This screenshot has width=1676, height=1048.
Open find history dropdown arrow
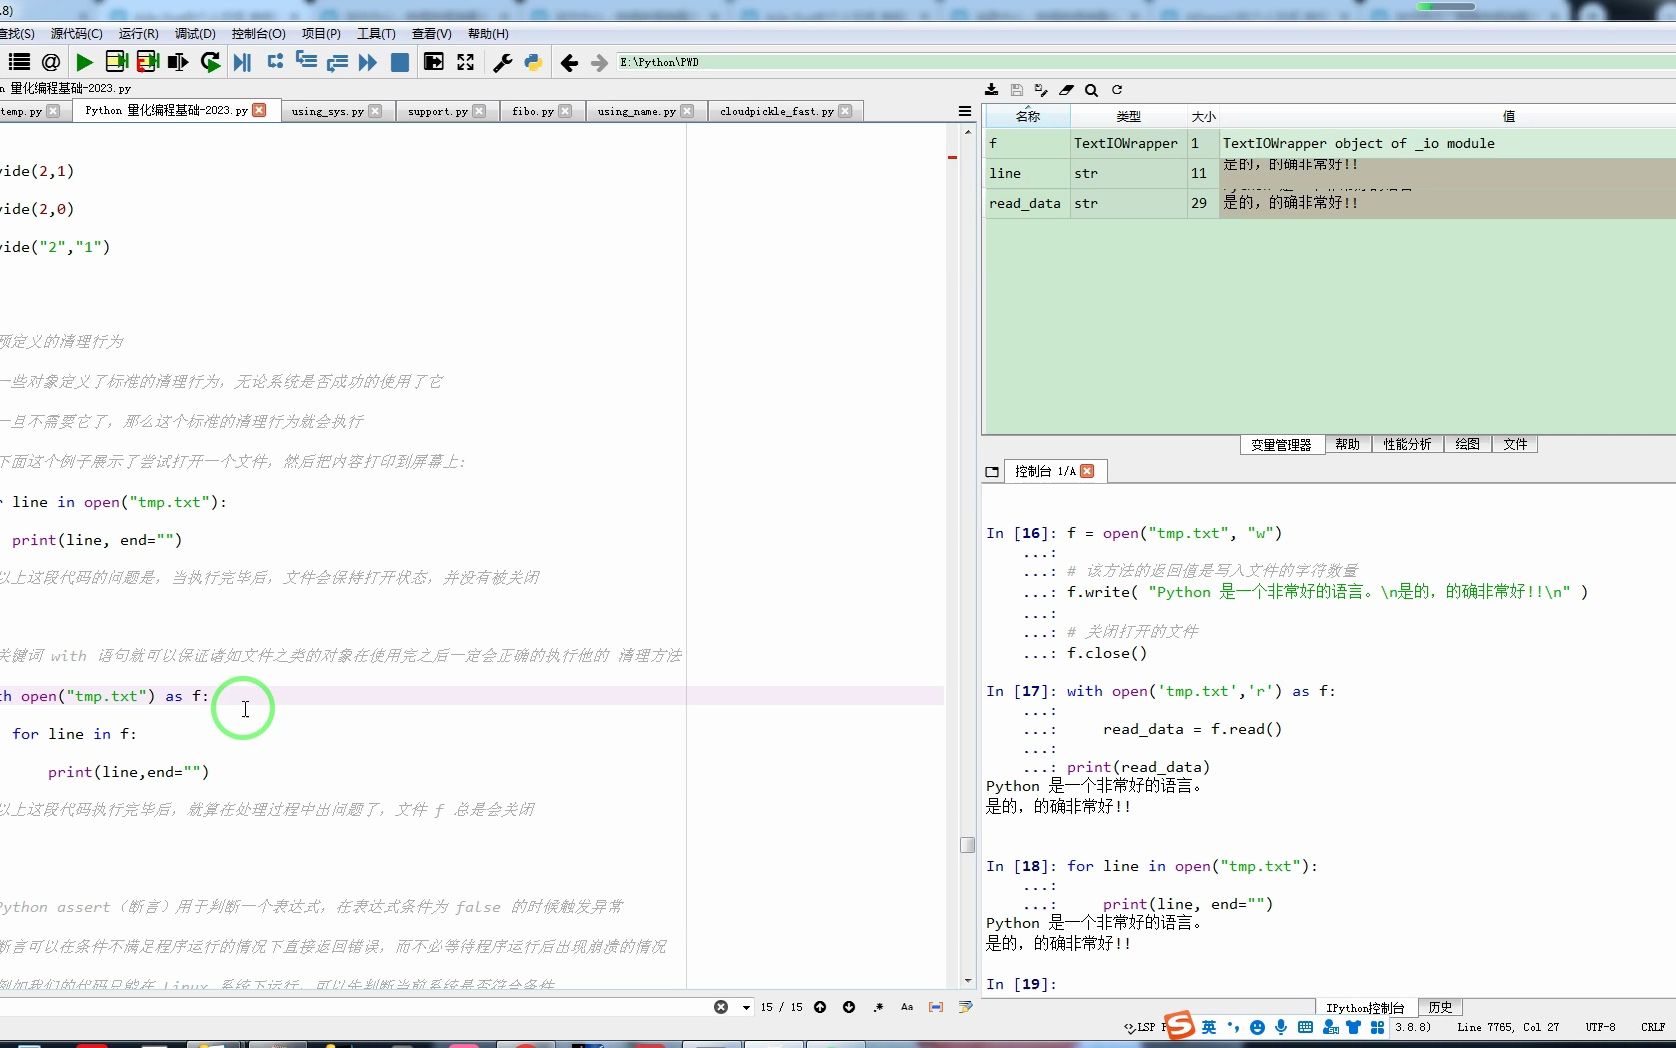point(746,1007)
